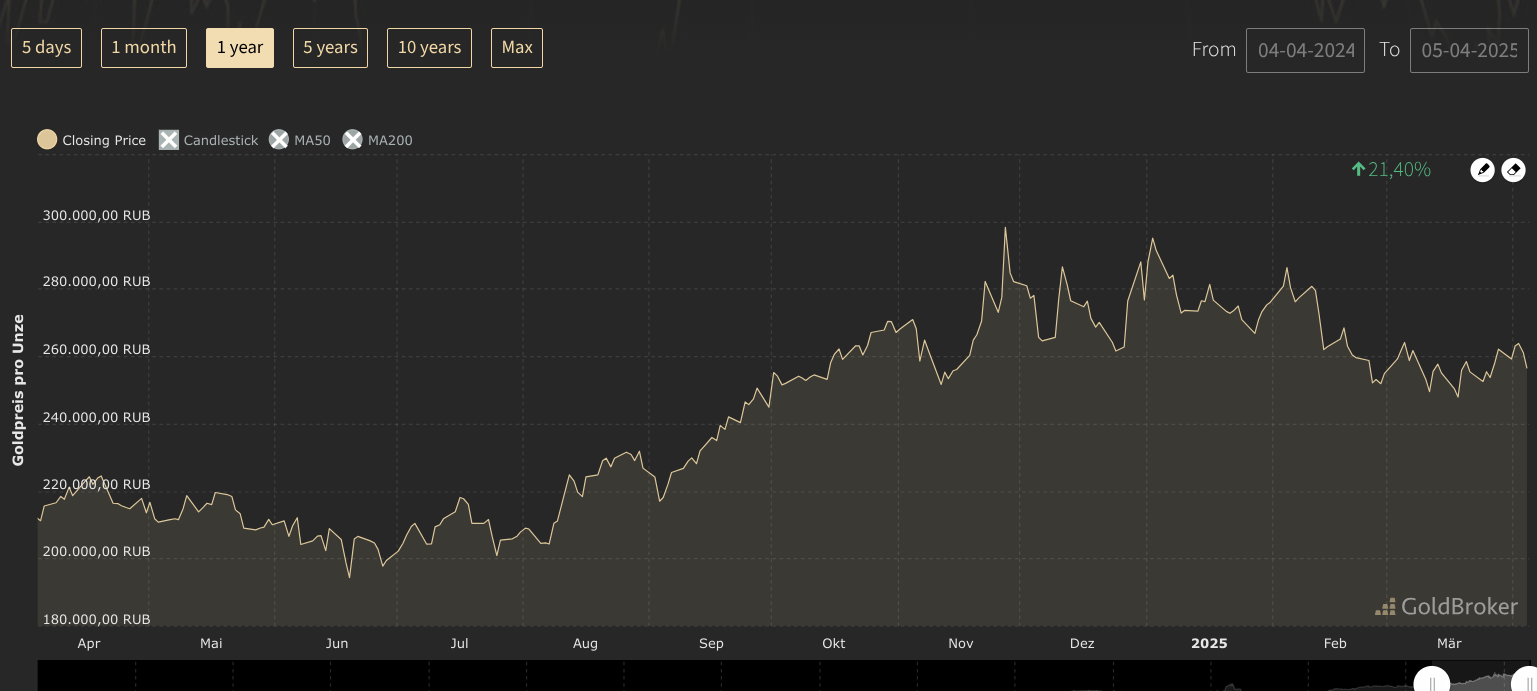Click the 2025 year label on x-axis

coord(1209,643)
